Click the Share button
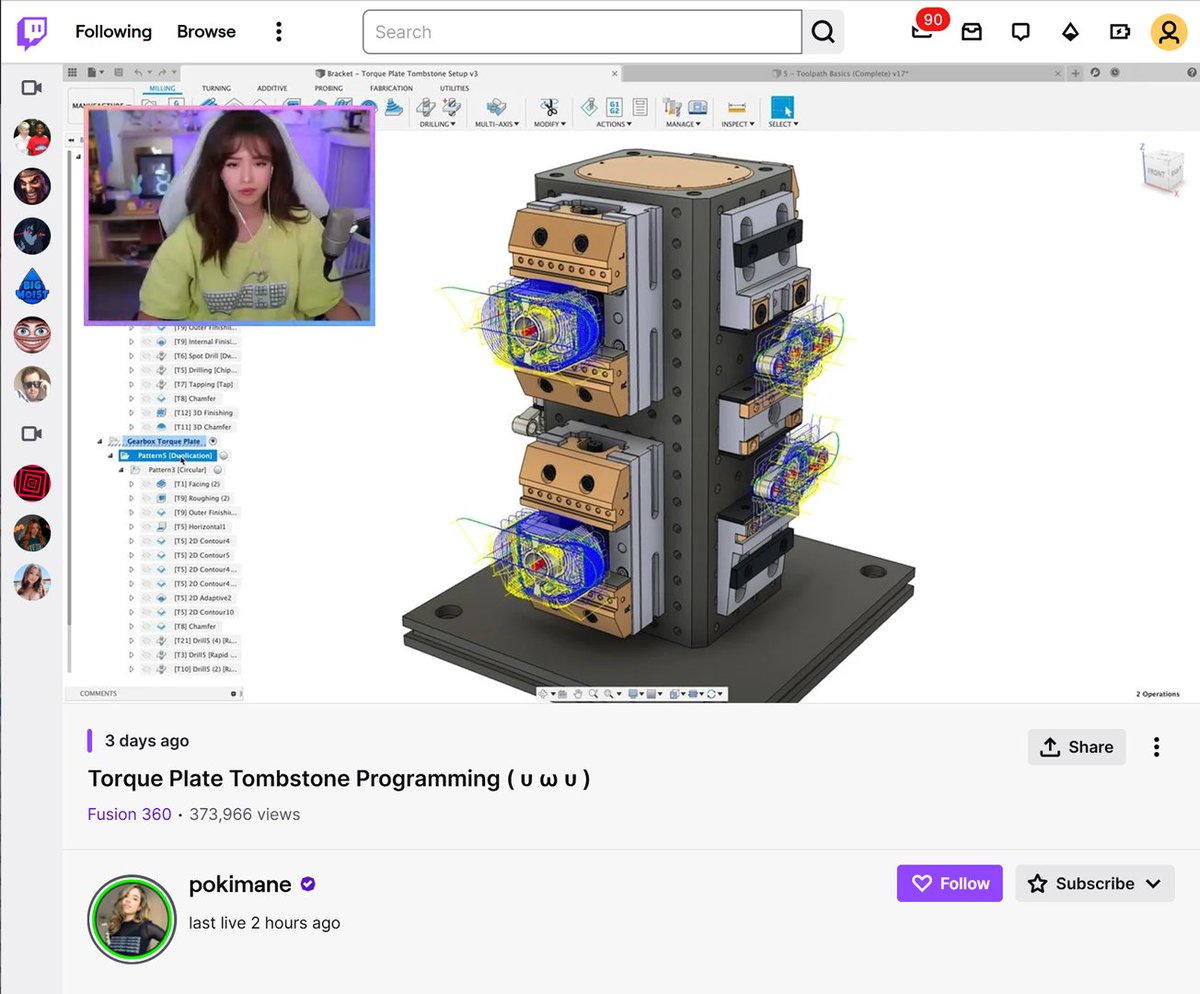The width and height of the screenshot is (1200, 994). pyautogui.click(x=1077, y=747)
